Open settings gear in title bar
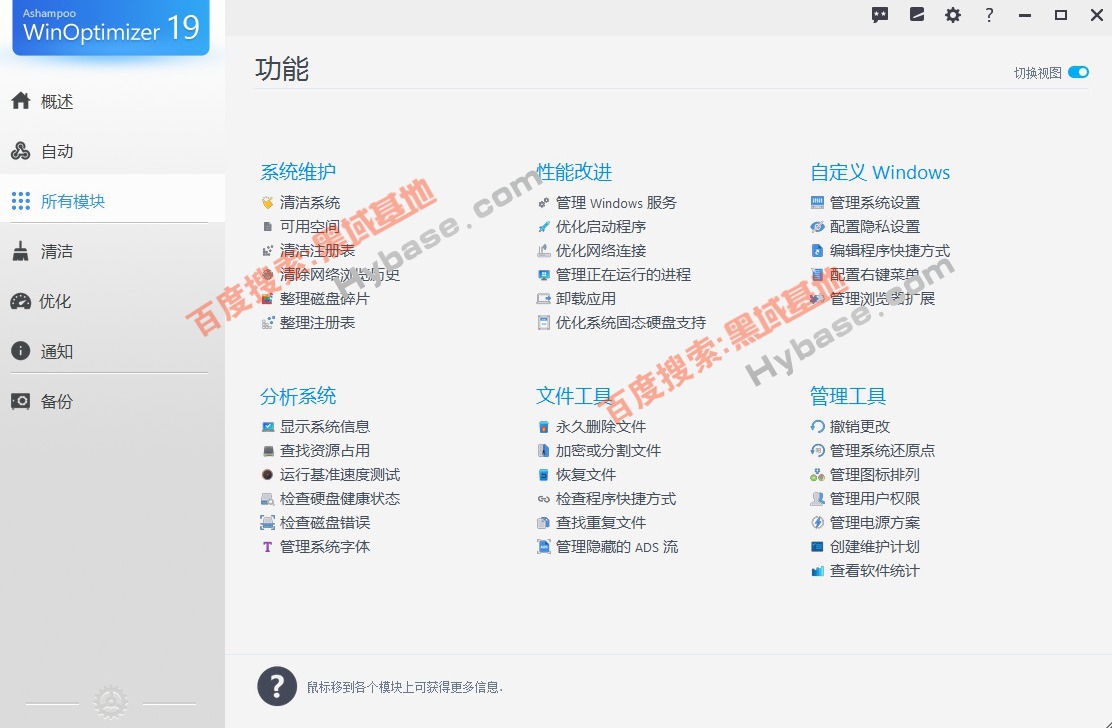The height and width of the screenshot is (728, 1112). click(953, 15)
